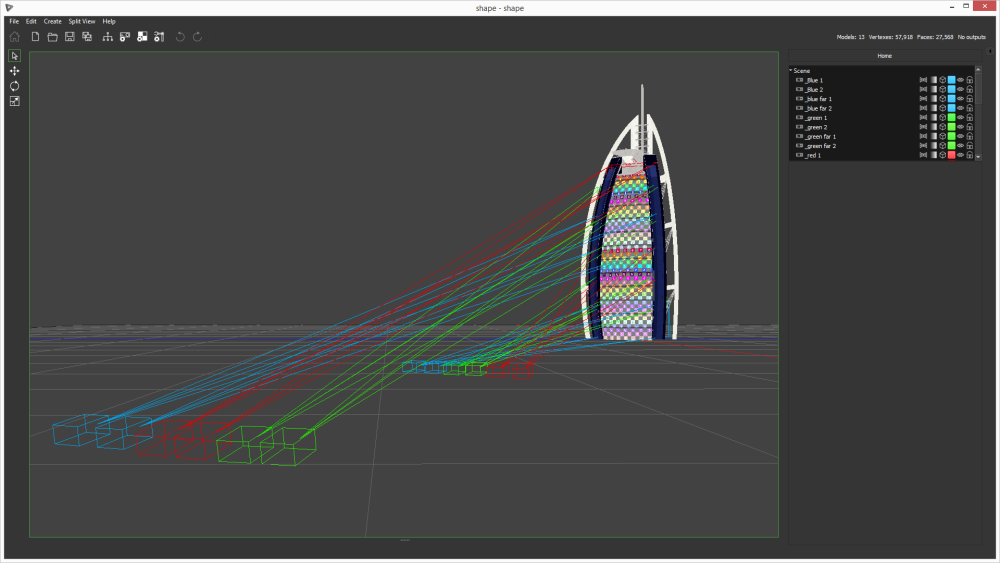Open the blue color swatch for _Blue 1
The height and width of the screenshot is (563, 1000).
click(x=952, y=80)
